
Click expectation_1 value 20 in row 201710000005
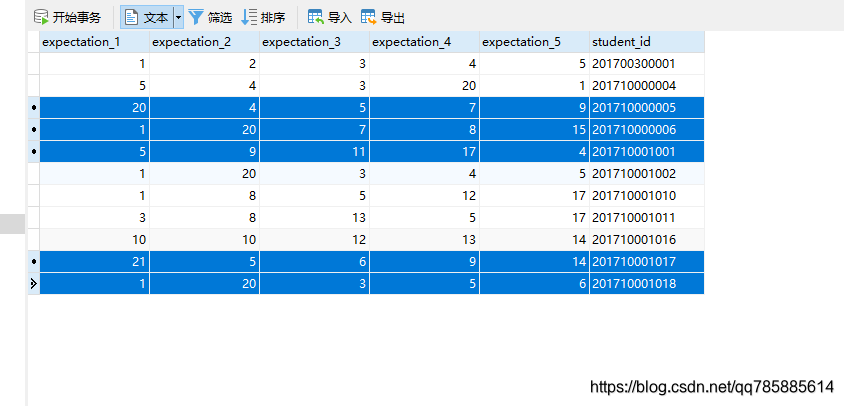pyautogui.click(x=95, y=108)
